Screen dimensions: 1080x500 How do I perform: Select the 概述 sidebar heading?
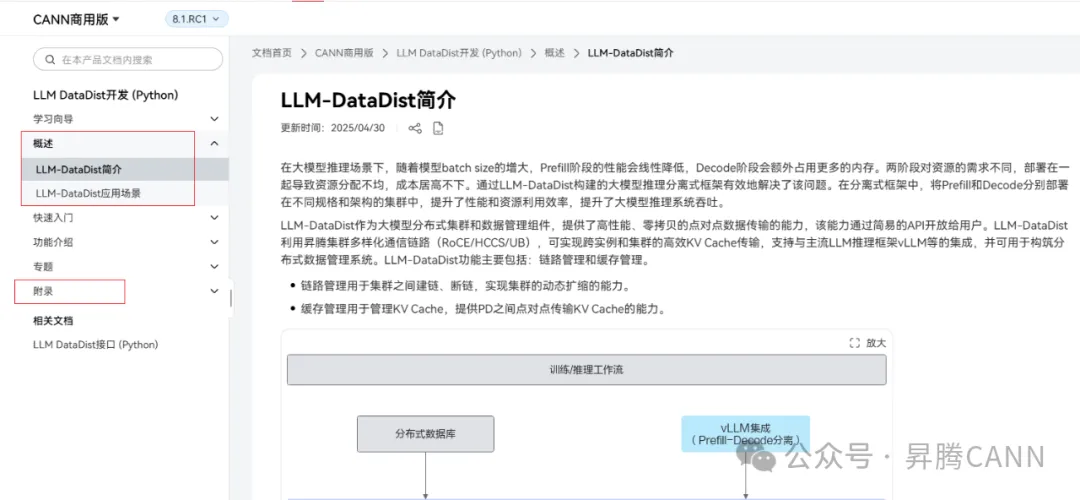pyautogui.click(x=43, y=143)
